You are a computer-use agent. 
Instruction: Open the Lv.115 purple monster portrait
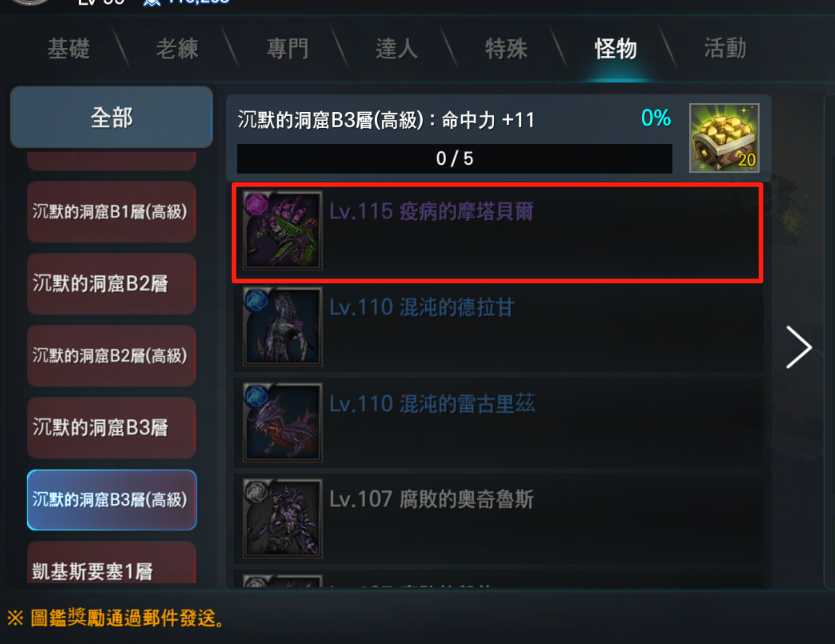tap(282, 230)
